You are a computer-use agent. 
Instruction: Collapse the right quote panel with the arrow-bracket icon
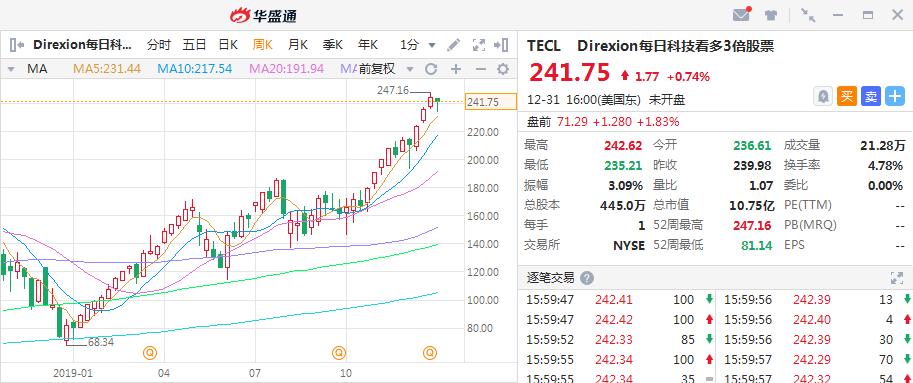click(x=501, y=45)
